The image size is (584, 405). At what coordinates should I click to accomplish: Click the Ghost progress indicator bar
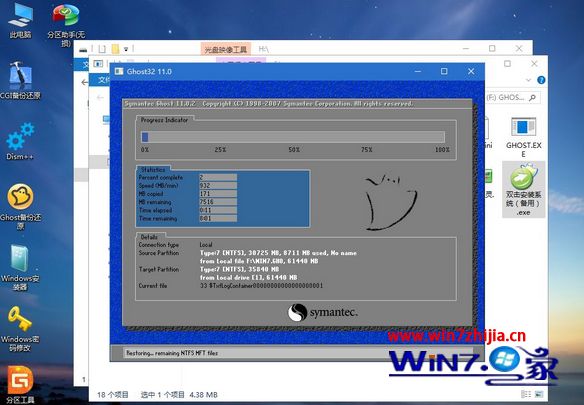click(x=293, y=137)
